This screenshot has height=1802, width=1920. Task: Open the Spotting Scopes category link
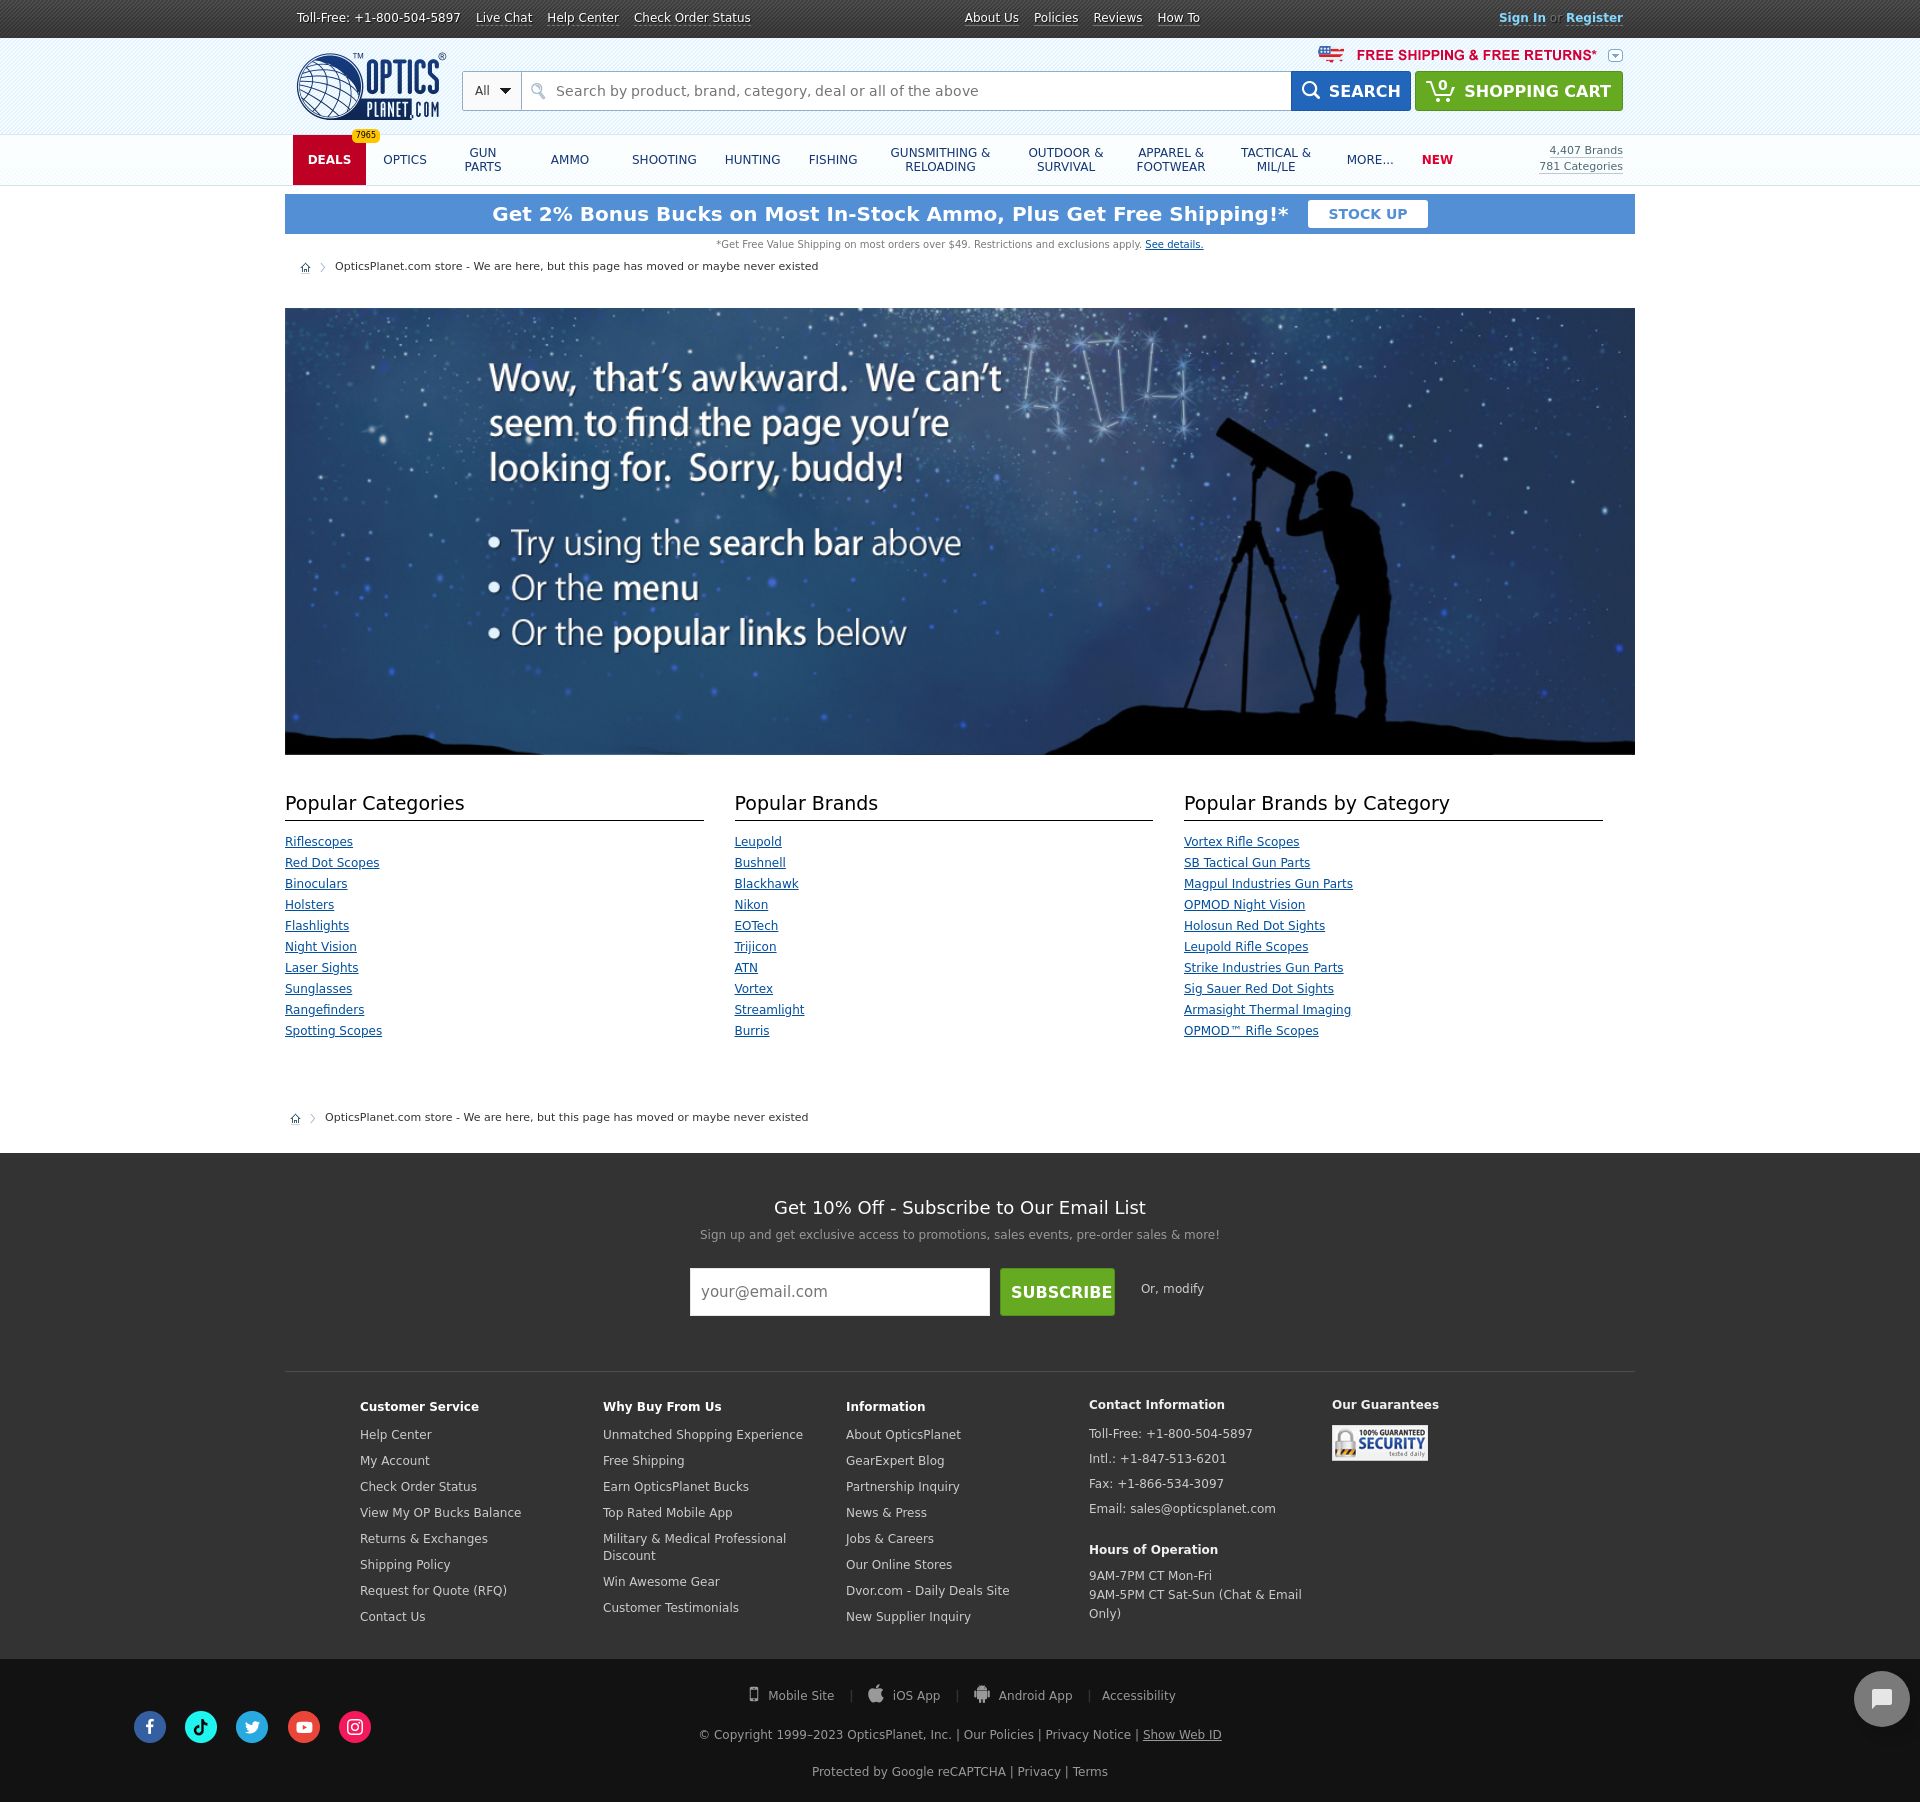pyautogui.click(x=333, y=1031)
